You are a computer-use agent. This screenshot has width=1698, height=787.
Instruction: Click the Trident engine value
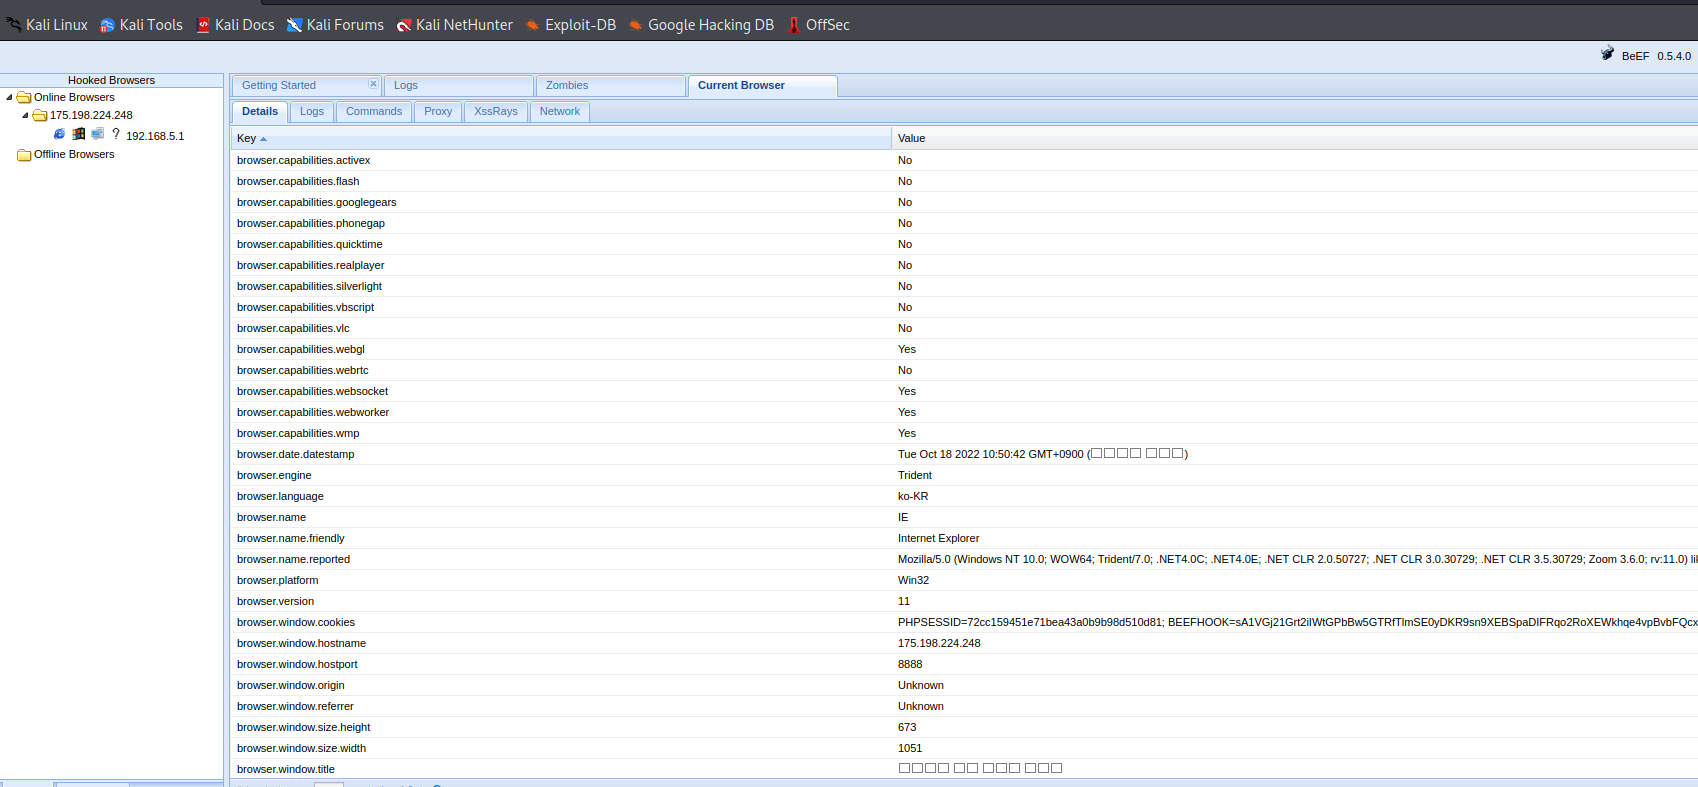pyautogui.click(x=915, y=475)
